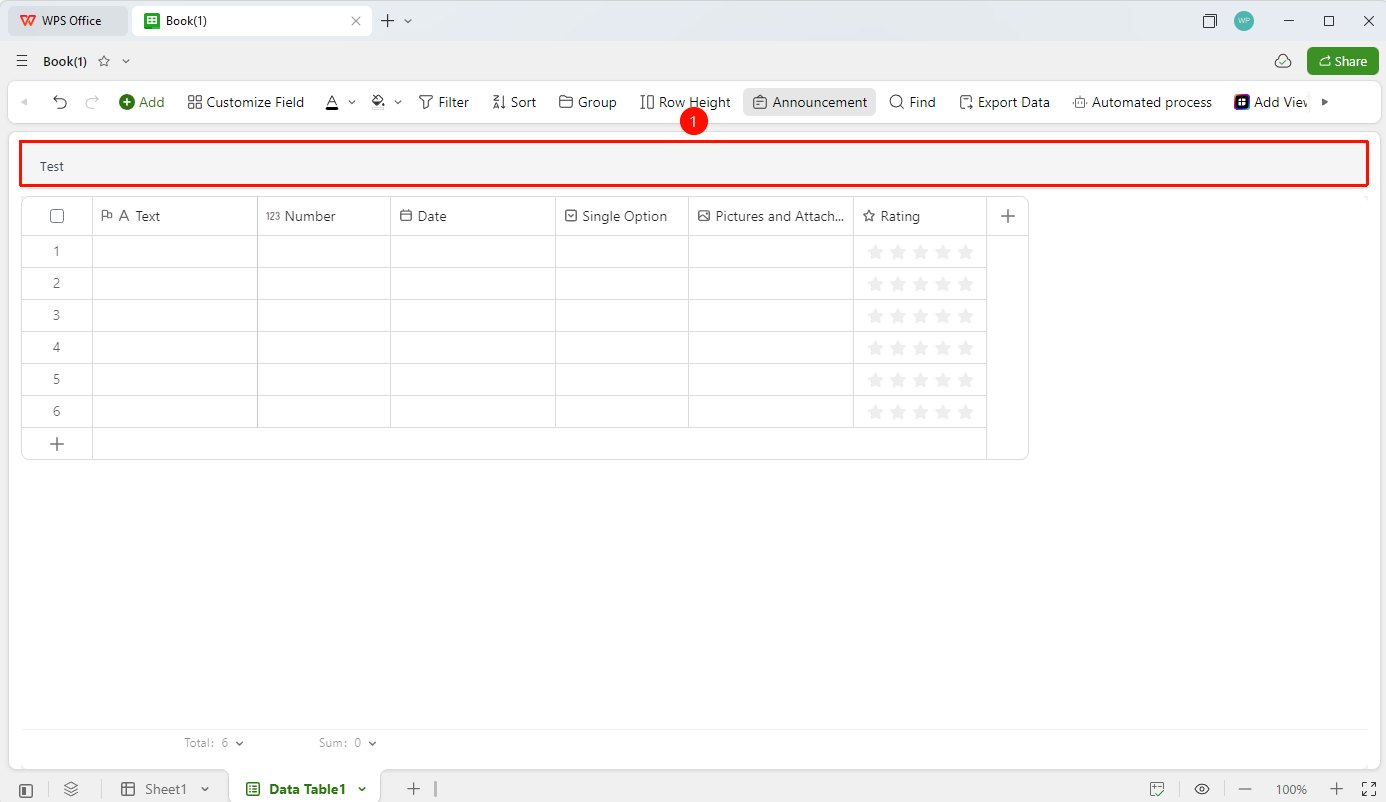
Task: Toggle the eye view icon in the status bar
Action: pos(1202,789)
